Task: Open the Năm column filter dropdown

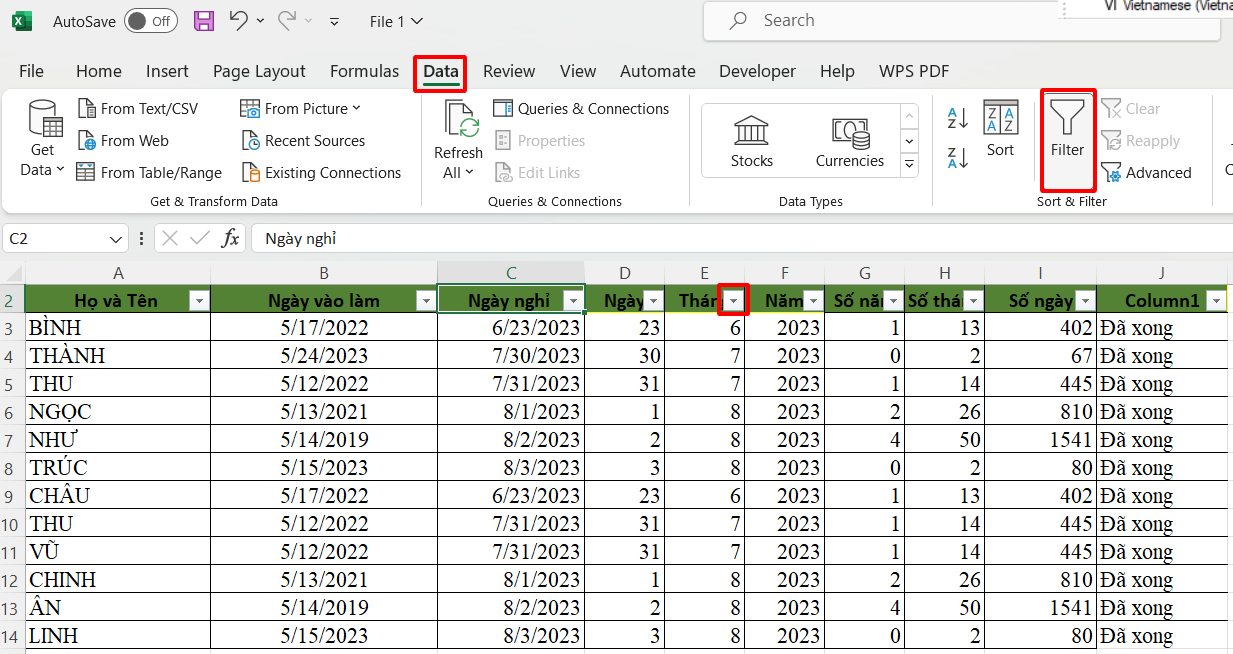Action: coord(813,299)
